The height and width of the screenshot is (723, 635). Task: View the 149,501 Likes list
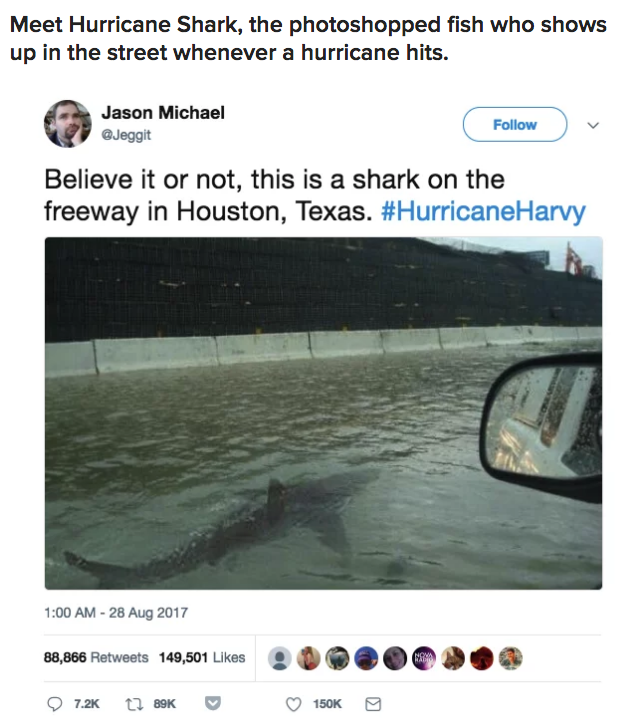201,657
